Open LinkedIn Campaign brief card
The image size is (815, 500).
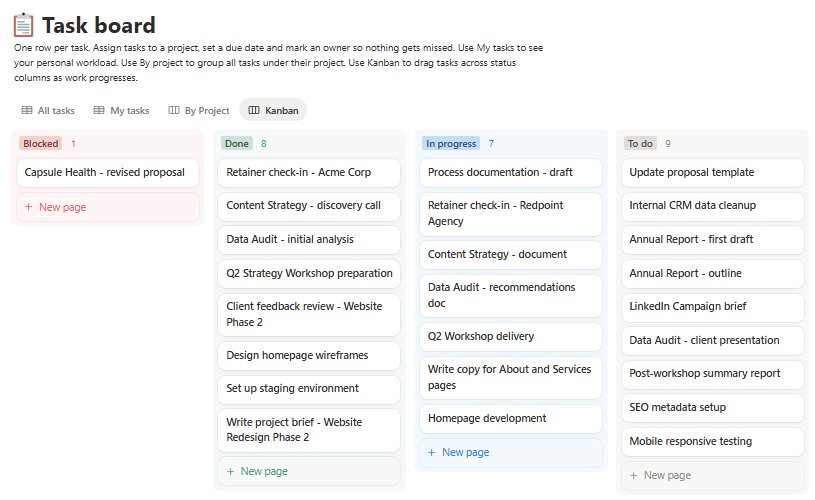713,307
